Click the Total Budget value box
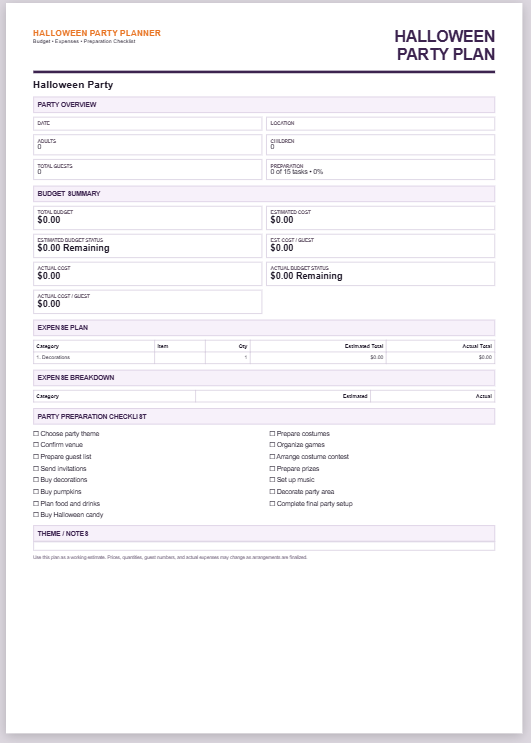531x743 pixels. [147, 218]
